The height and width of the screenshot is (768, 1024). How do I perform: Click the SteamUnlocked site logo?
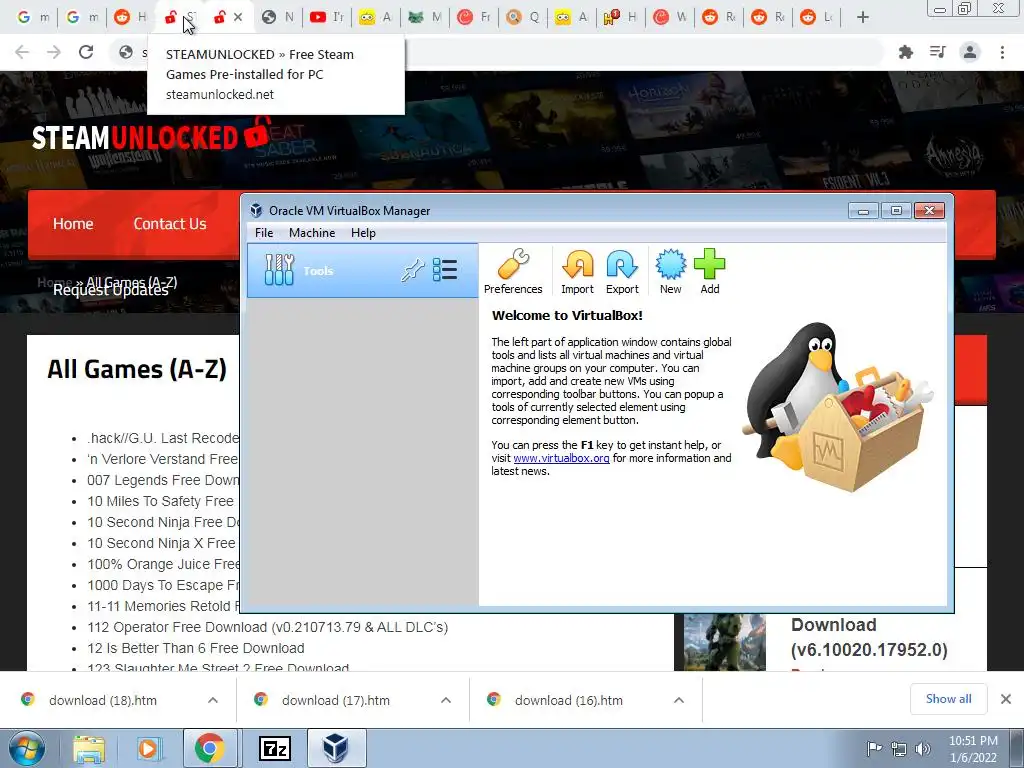coord(151,135)
